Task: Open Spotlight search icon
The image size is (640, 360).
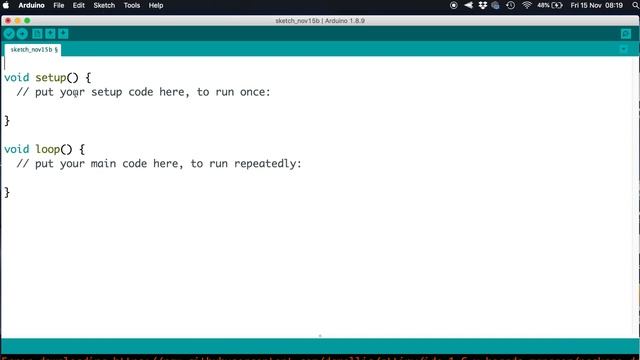Action: 636,5
